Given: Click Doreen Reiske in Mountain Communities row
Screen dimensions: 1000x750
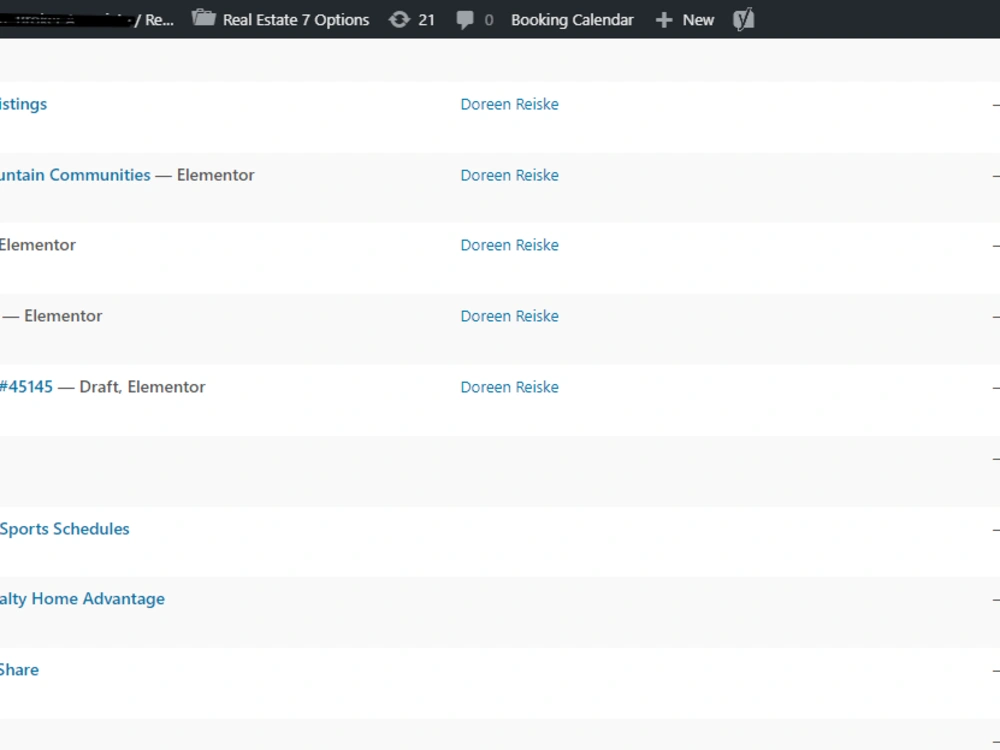Looking at the screenshot, I should tap(510, 175).
